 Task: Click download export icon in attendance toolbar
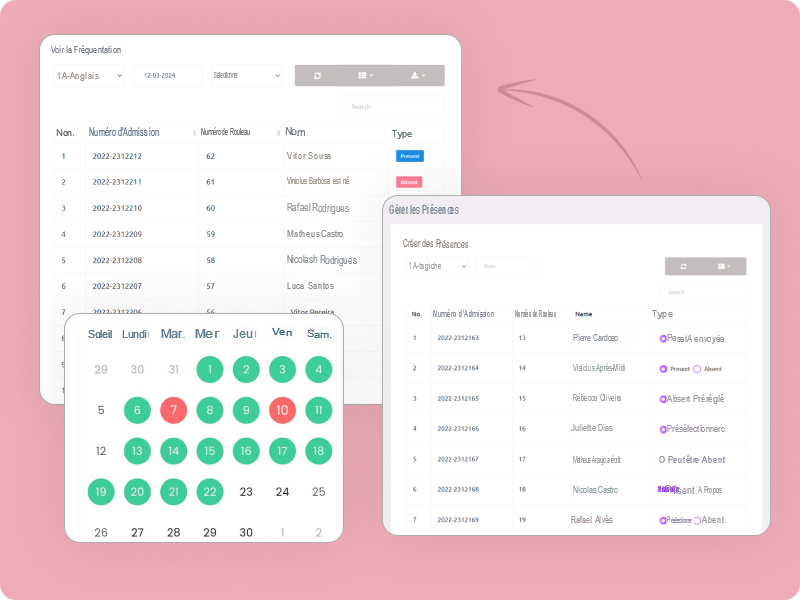tap(418, 76)
